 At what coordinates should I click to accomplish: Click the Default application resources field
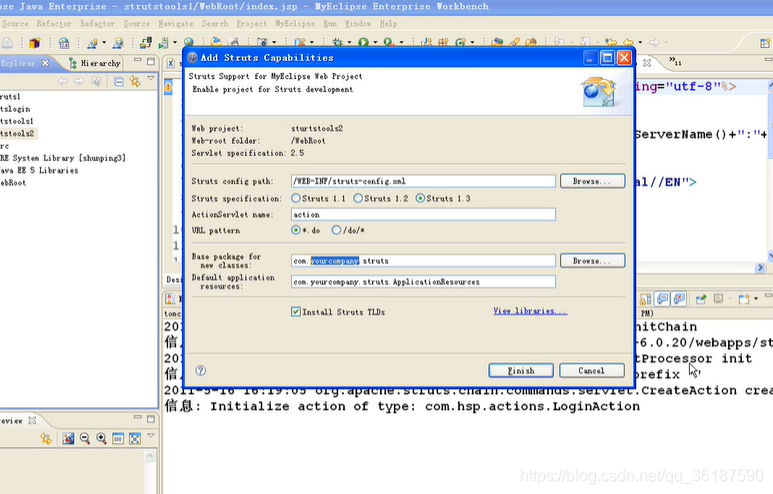pos(423,282)
